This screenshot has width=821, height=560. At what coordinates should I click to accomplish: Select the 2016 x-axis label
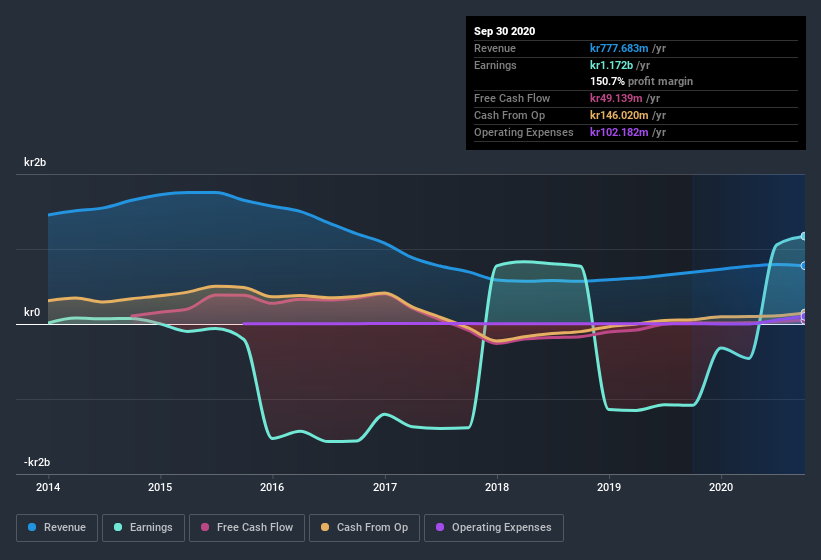click(x=272, y=487)
